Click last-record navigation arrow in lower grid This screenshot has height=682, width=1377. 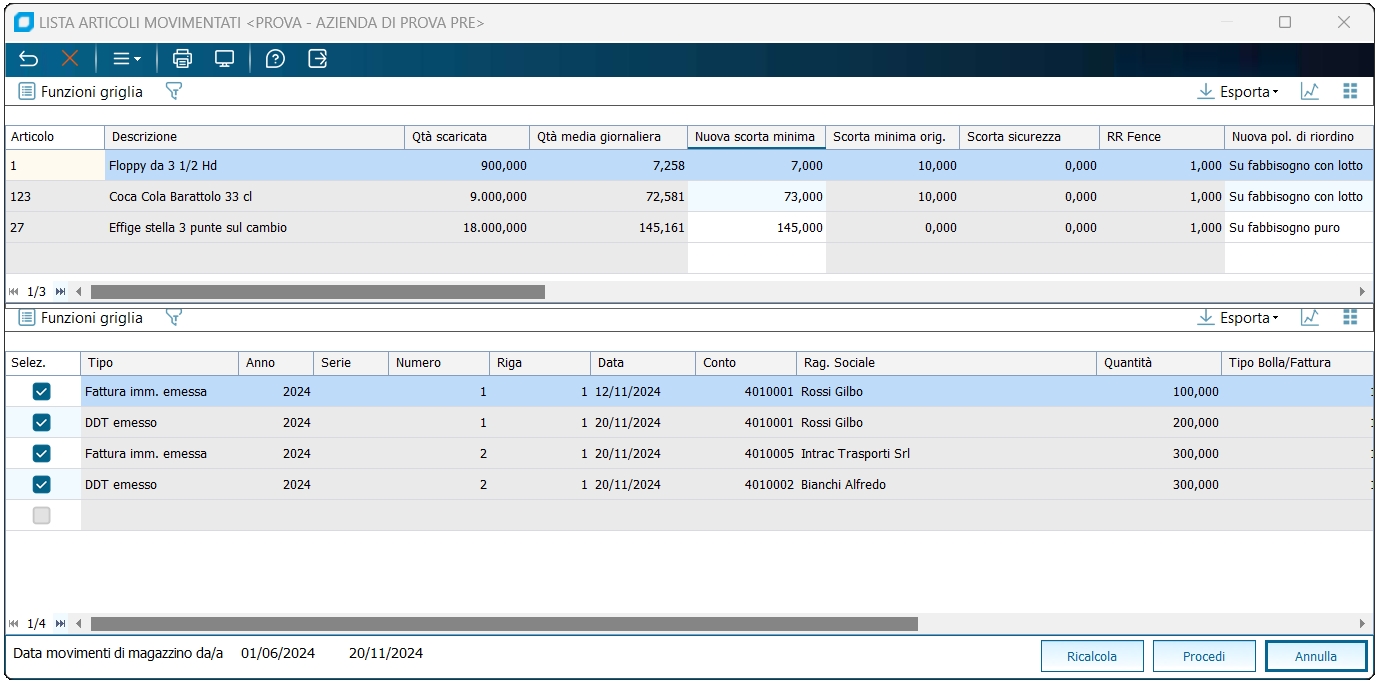[x=60, y=624]
